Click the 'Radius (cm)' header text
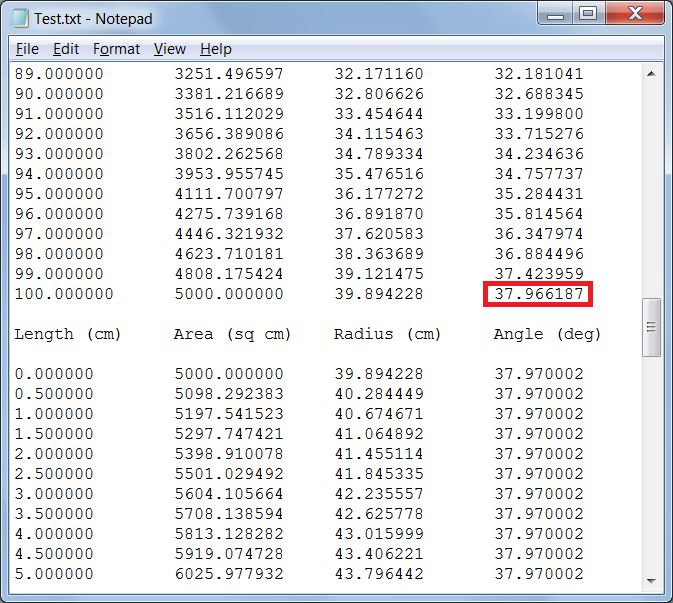673x603 pixels. 387,334
